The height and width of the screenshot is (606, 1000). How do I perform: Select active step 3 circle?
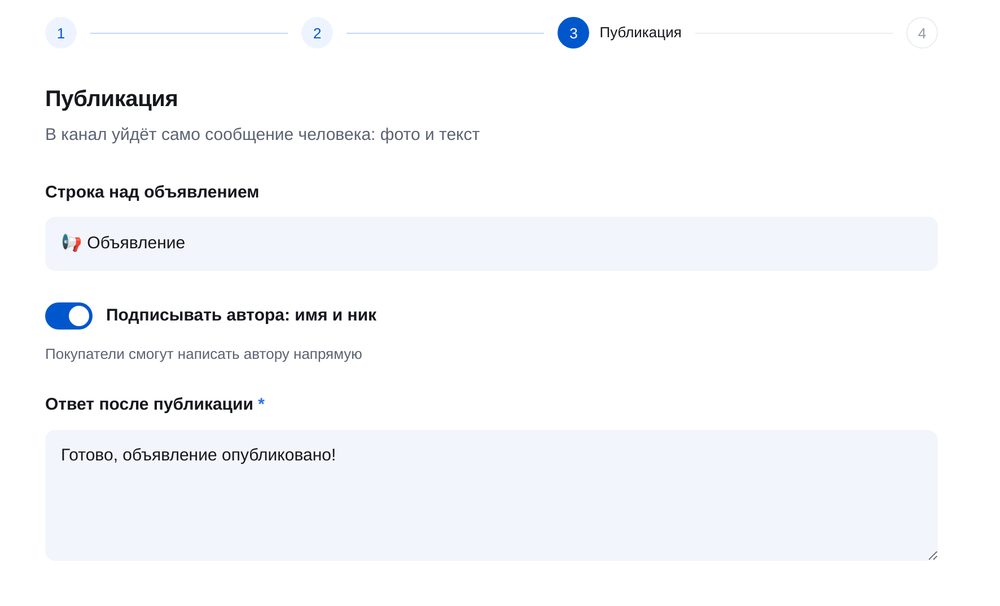573,33
